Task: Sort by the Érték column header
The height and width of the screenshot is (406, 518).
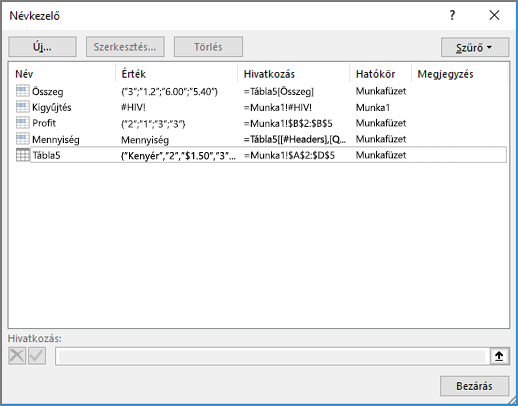Action: pyautogui.click(x=134, y=74)
